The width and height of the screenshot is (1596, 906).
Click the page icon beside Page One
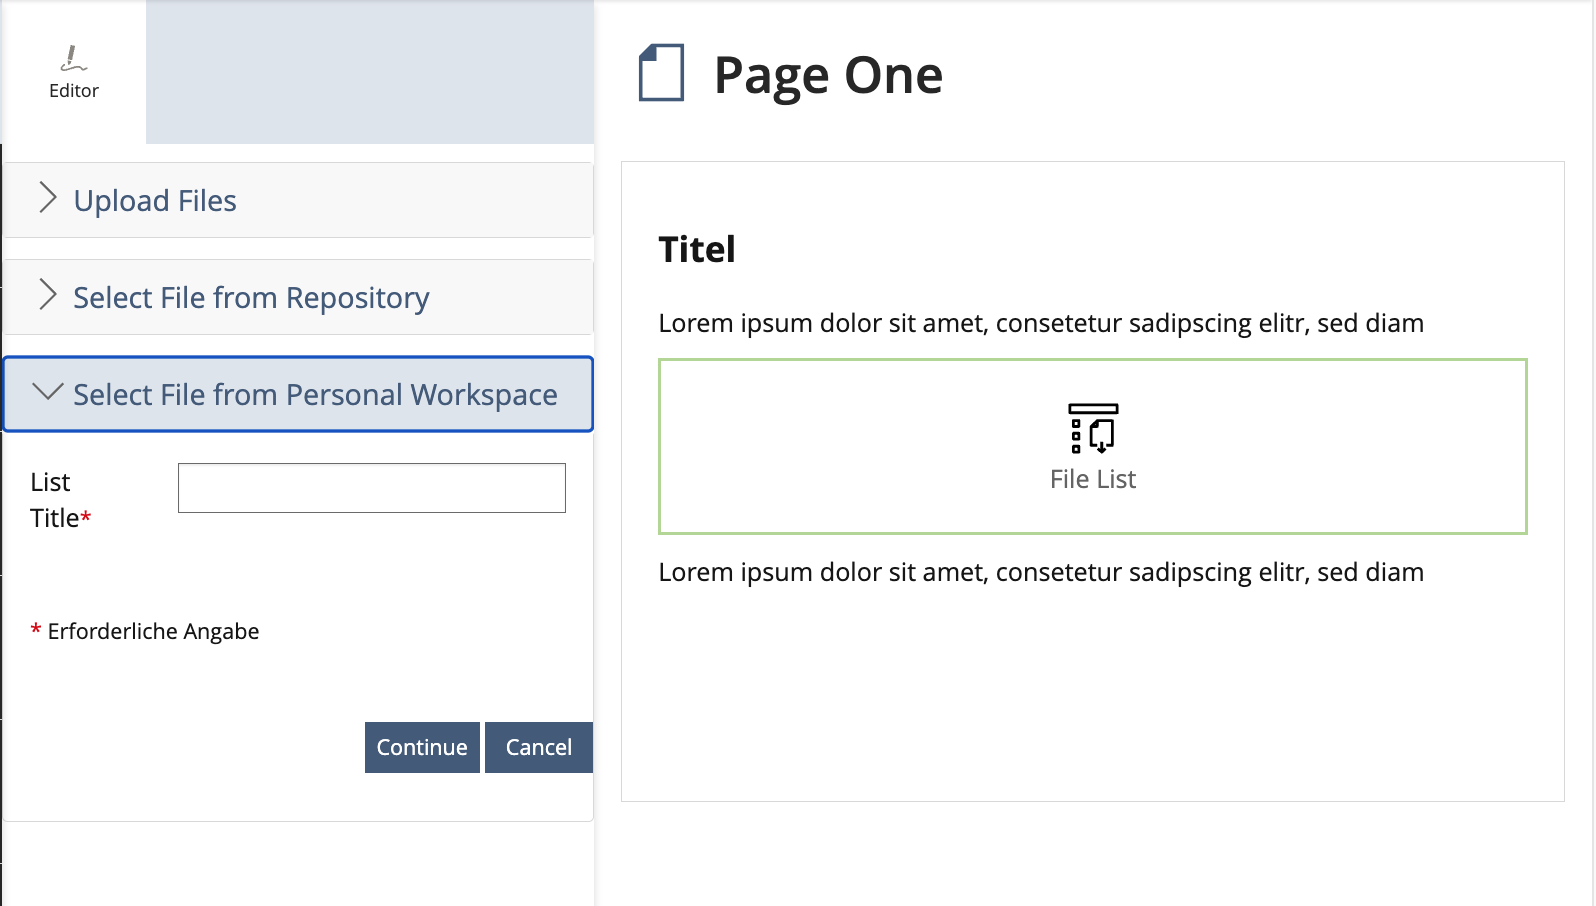(x=661, y=73)
